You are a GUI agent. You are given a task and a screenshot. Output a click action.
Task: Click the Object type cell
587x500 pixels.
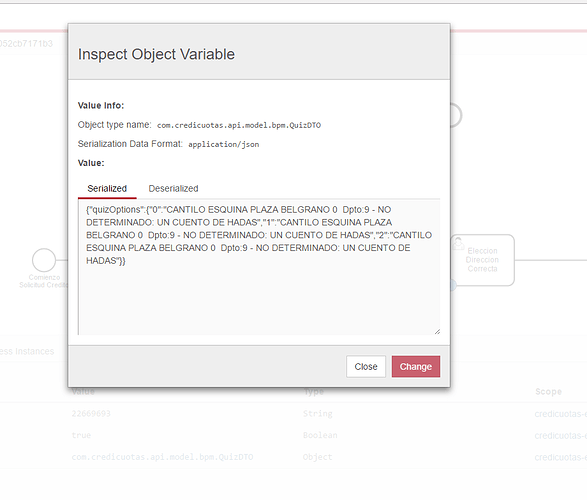click(x=317, y=457)
